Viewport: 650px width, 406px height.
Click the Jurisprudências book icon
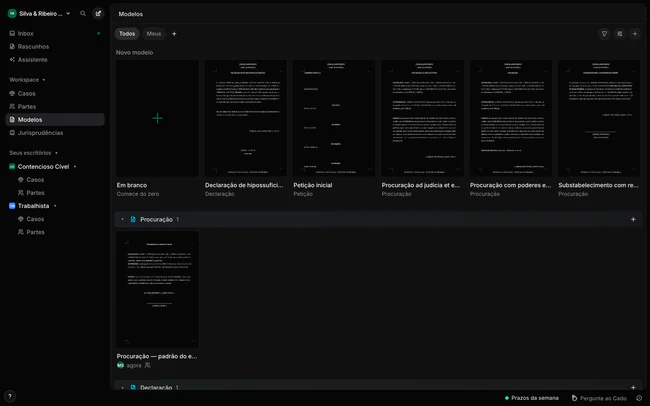pyautogui.click(x=12, y=133)
